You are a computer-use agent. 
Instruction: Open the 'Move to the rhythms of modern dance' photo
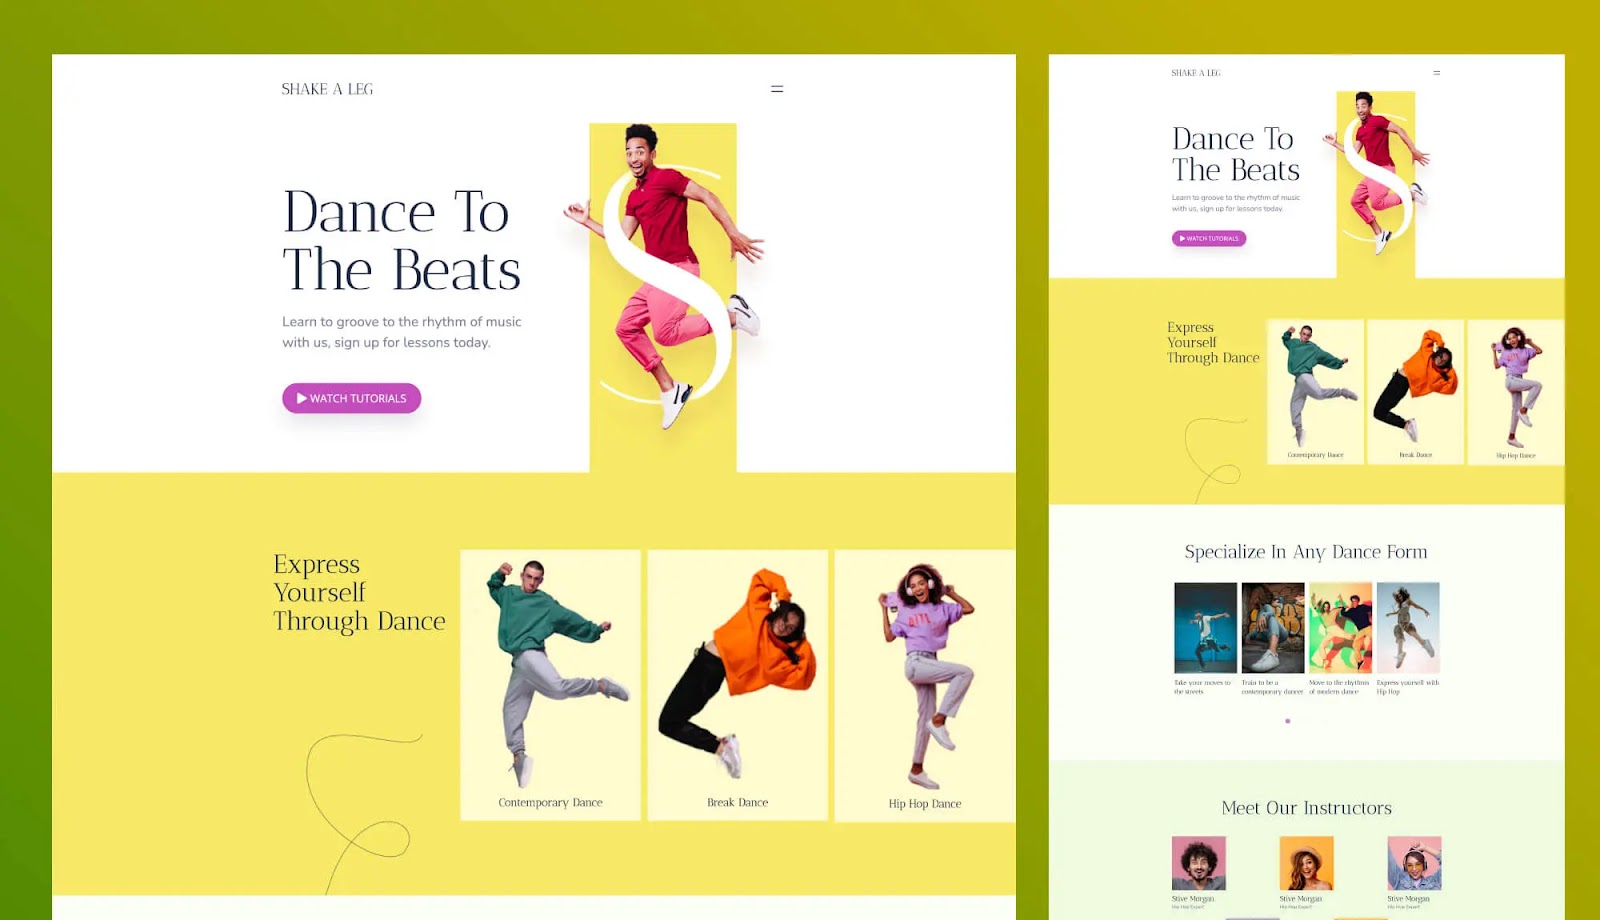coord(1340,628)
